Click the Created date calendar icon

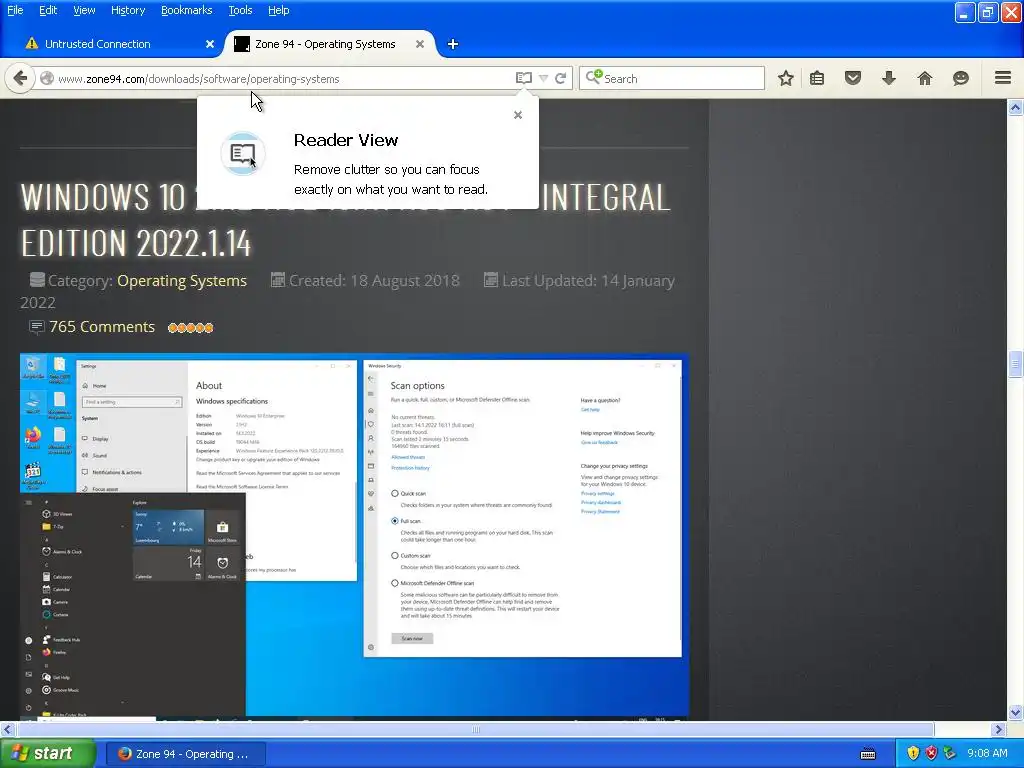point(278,280)
